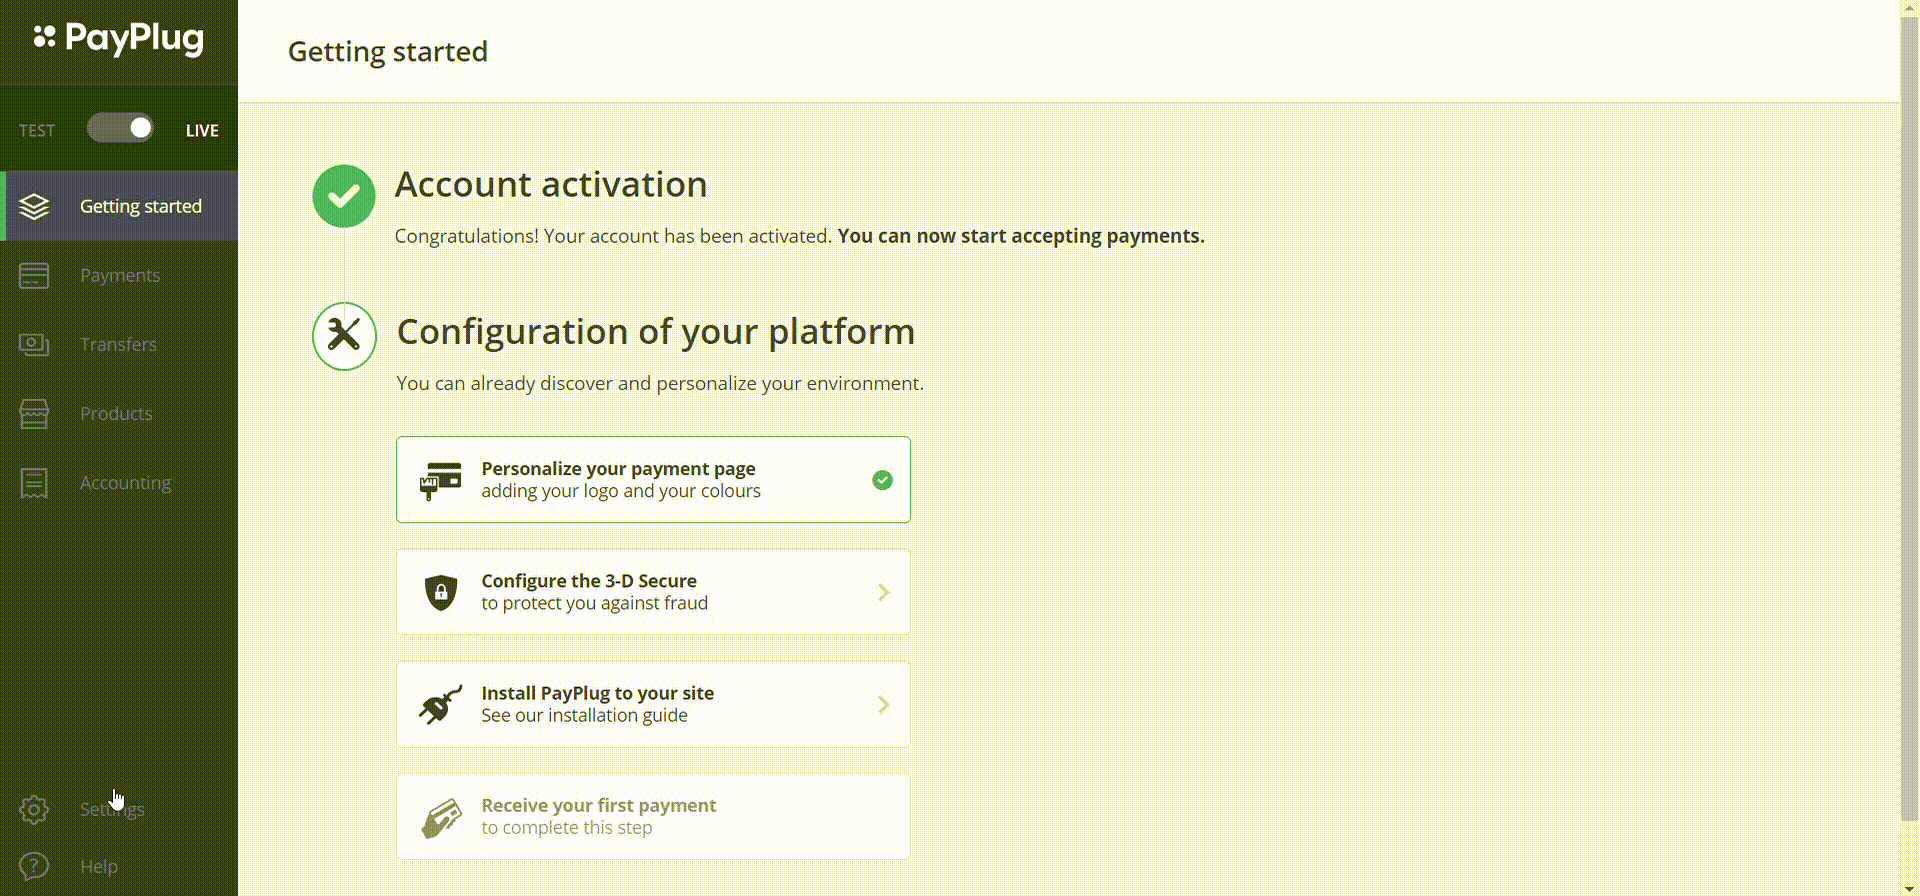Open the Accounting page
Viewport: 1920px width, 896px height.
[x=119, y=483]
